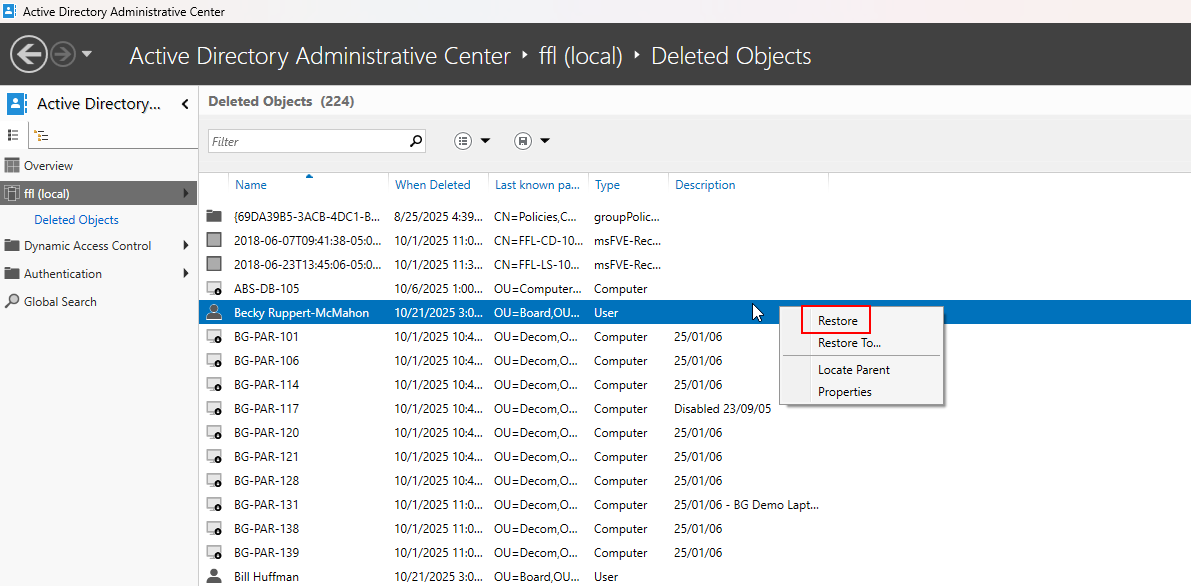Select ffl (local) node in navigation pane
Viewport: 1191px width, 586px height.
pyautogui.click(x=99, y=194)
